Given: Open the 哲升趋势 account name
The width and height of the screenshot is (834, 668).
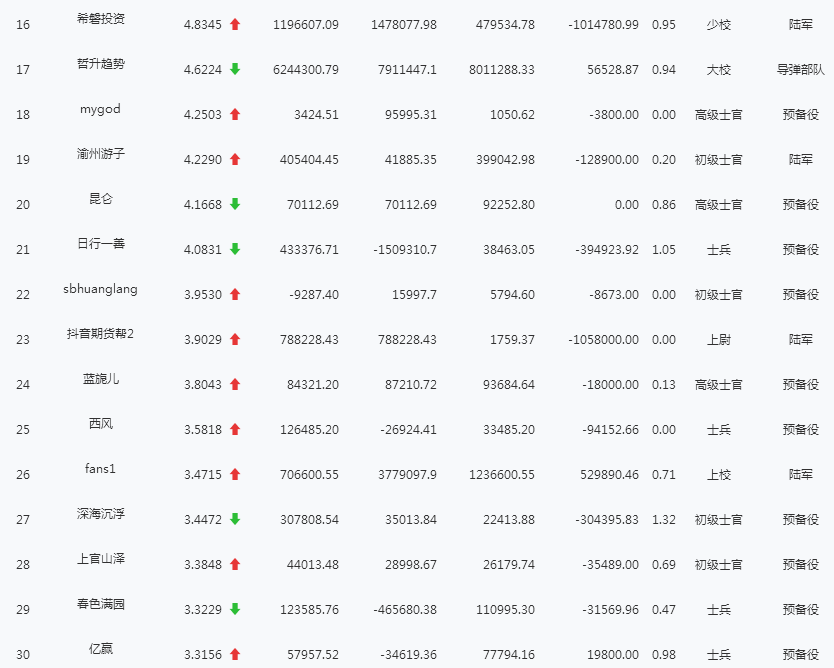Looking at the screenshot, I should click(x=101, y=64).
